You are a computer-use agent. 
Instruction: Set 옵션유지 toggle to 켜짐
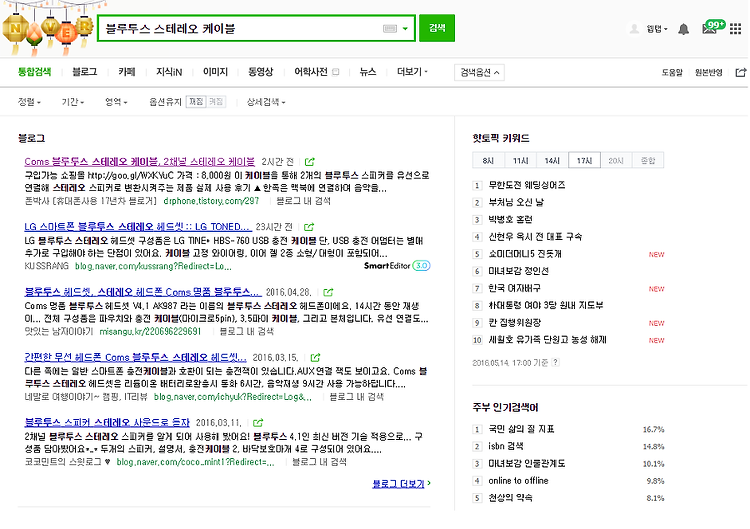pos(216,101)
